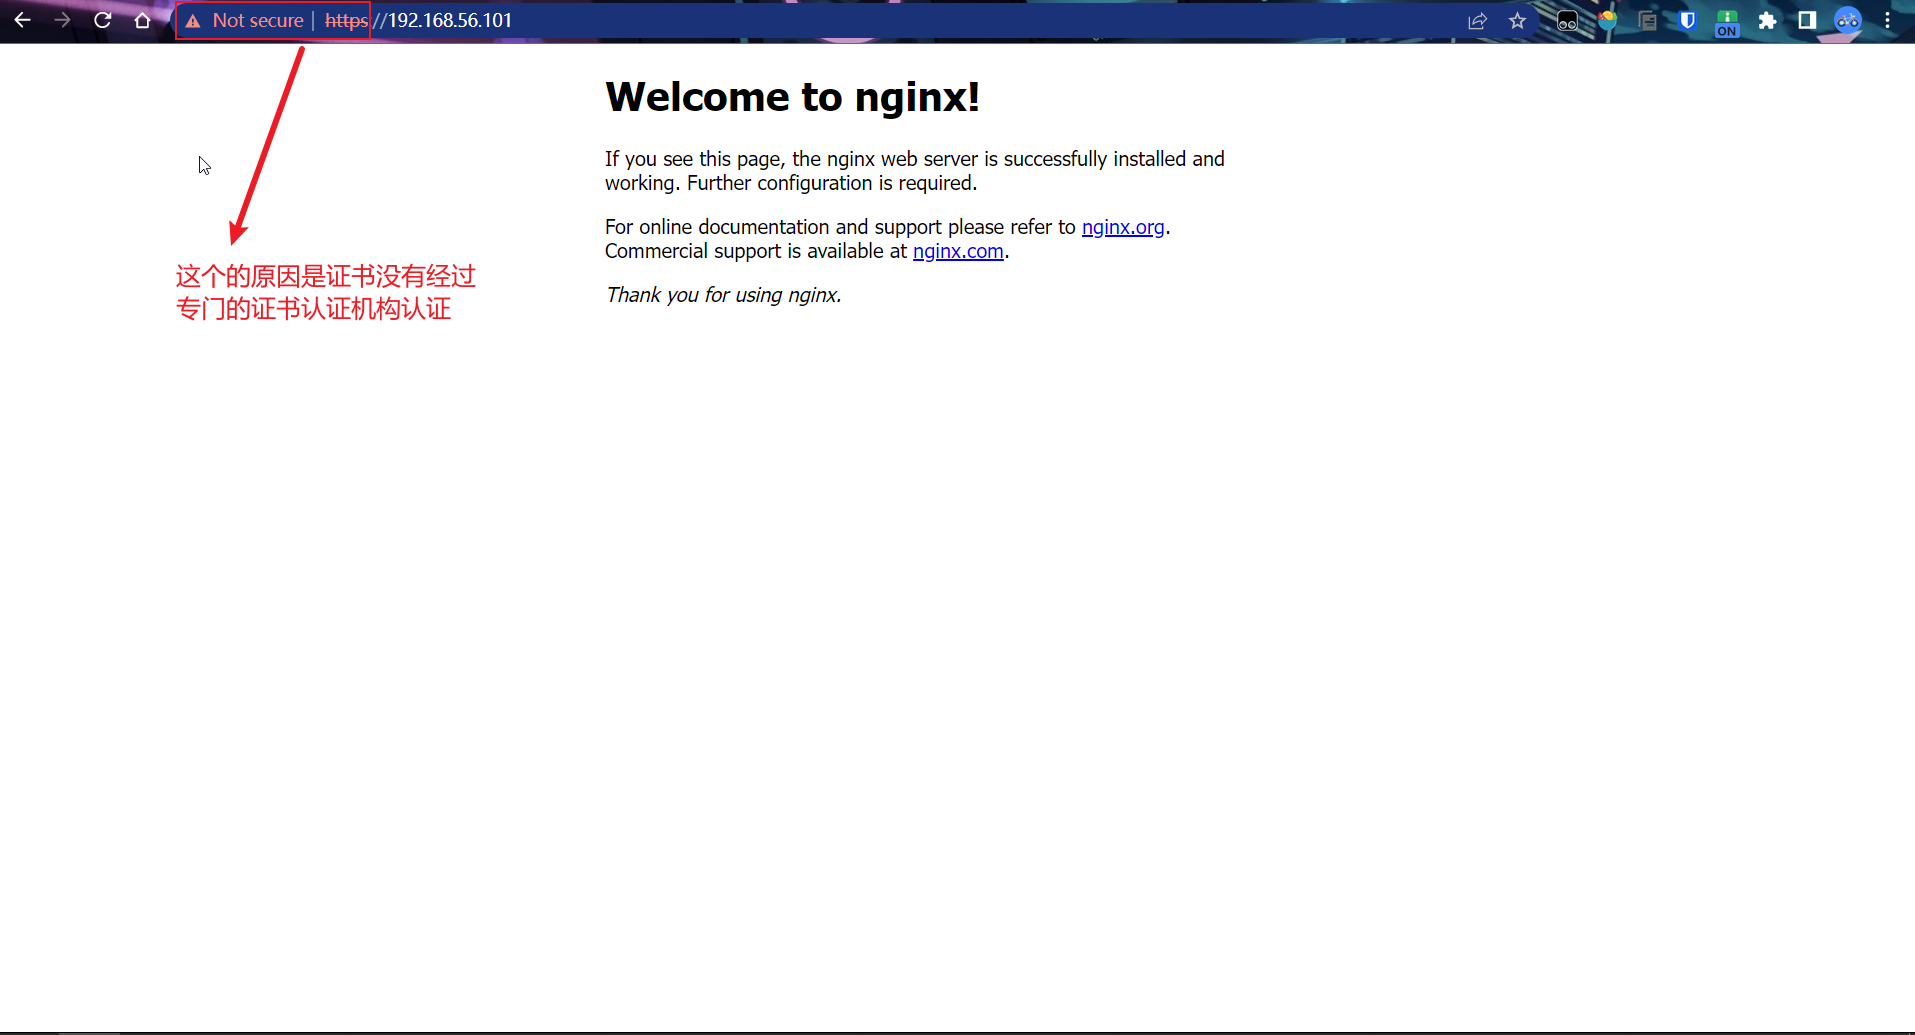Open the gray document copy extension
This screenshot has height=1035, width=1915.
(1647, 21)
